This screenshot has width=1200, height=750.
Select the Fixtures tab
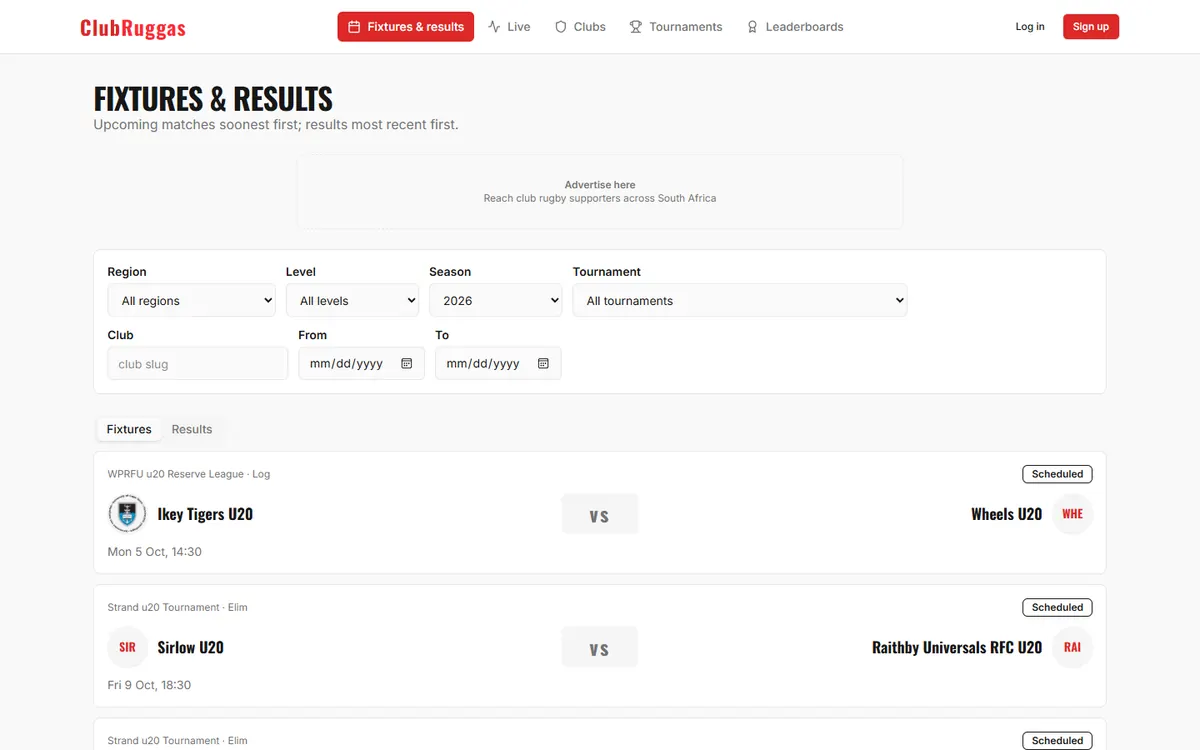point(129,429)
